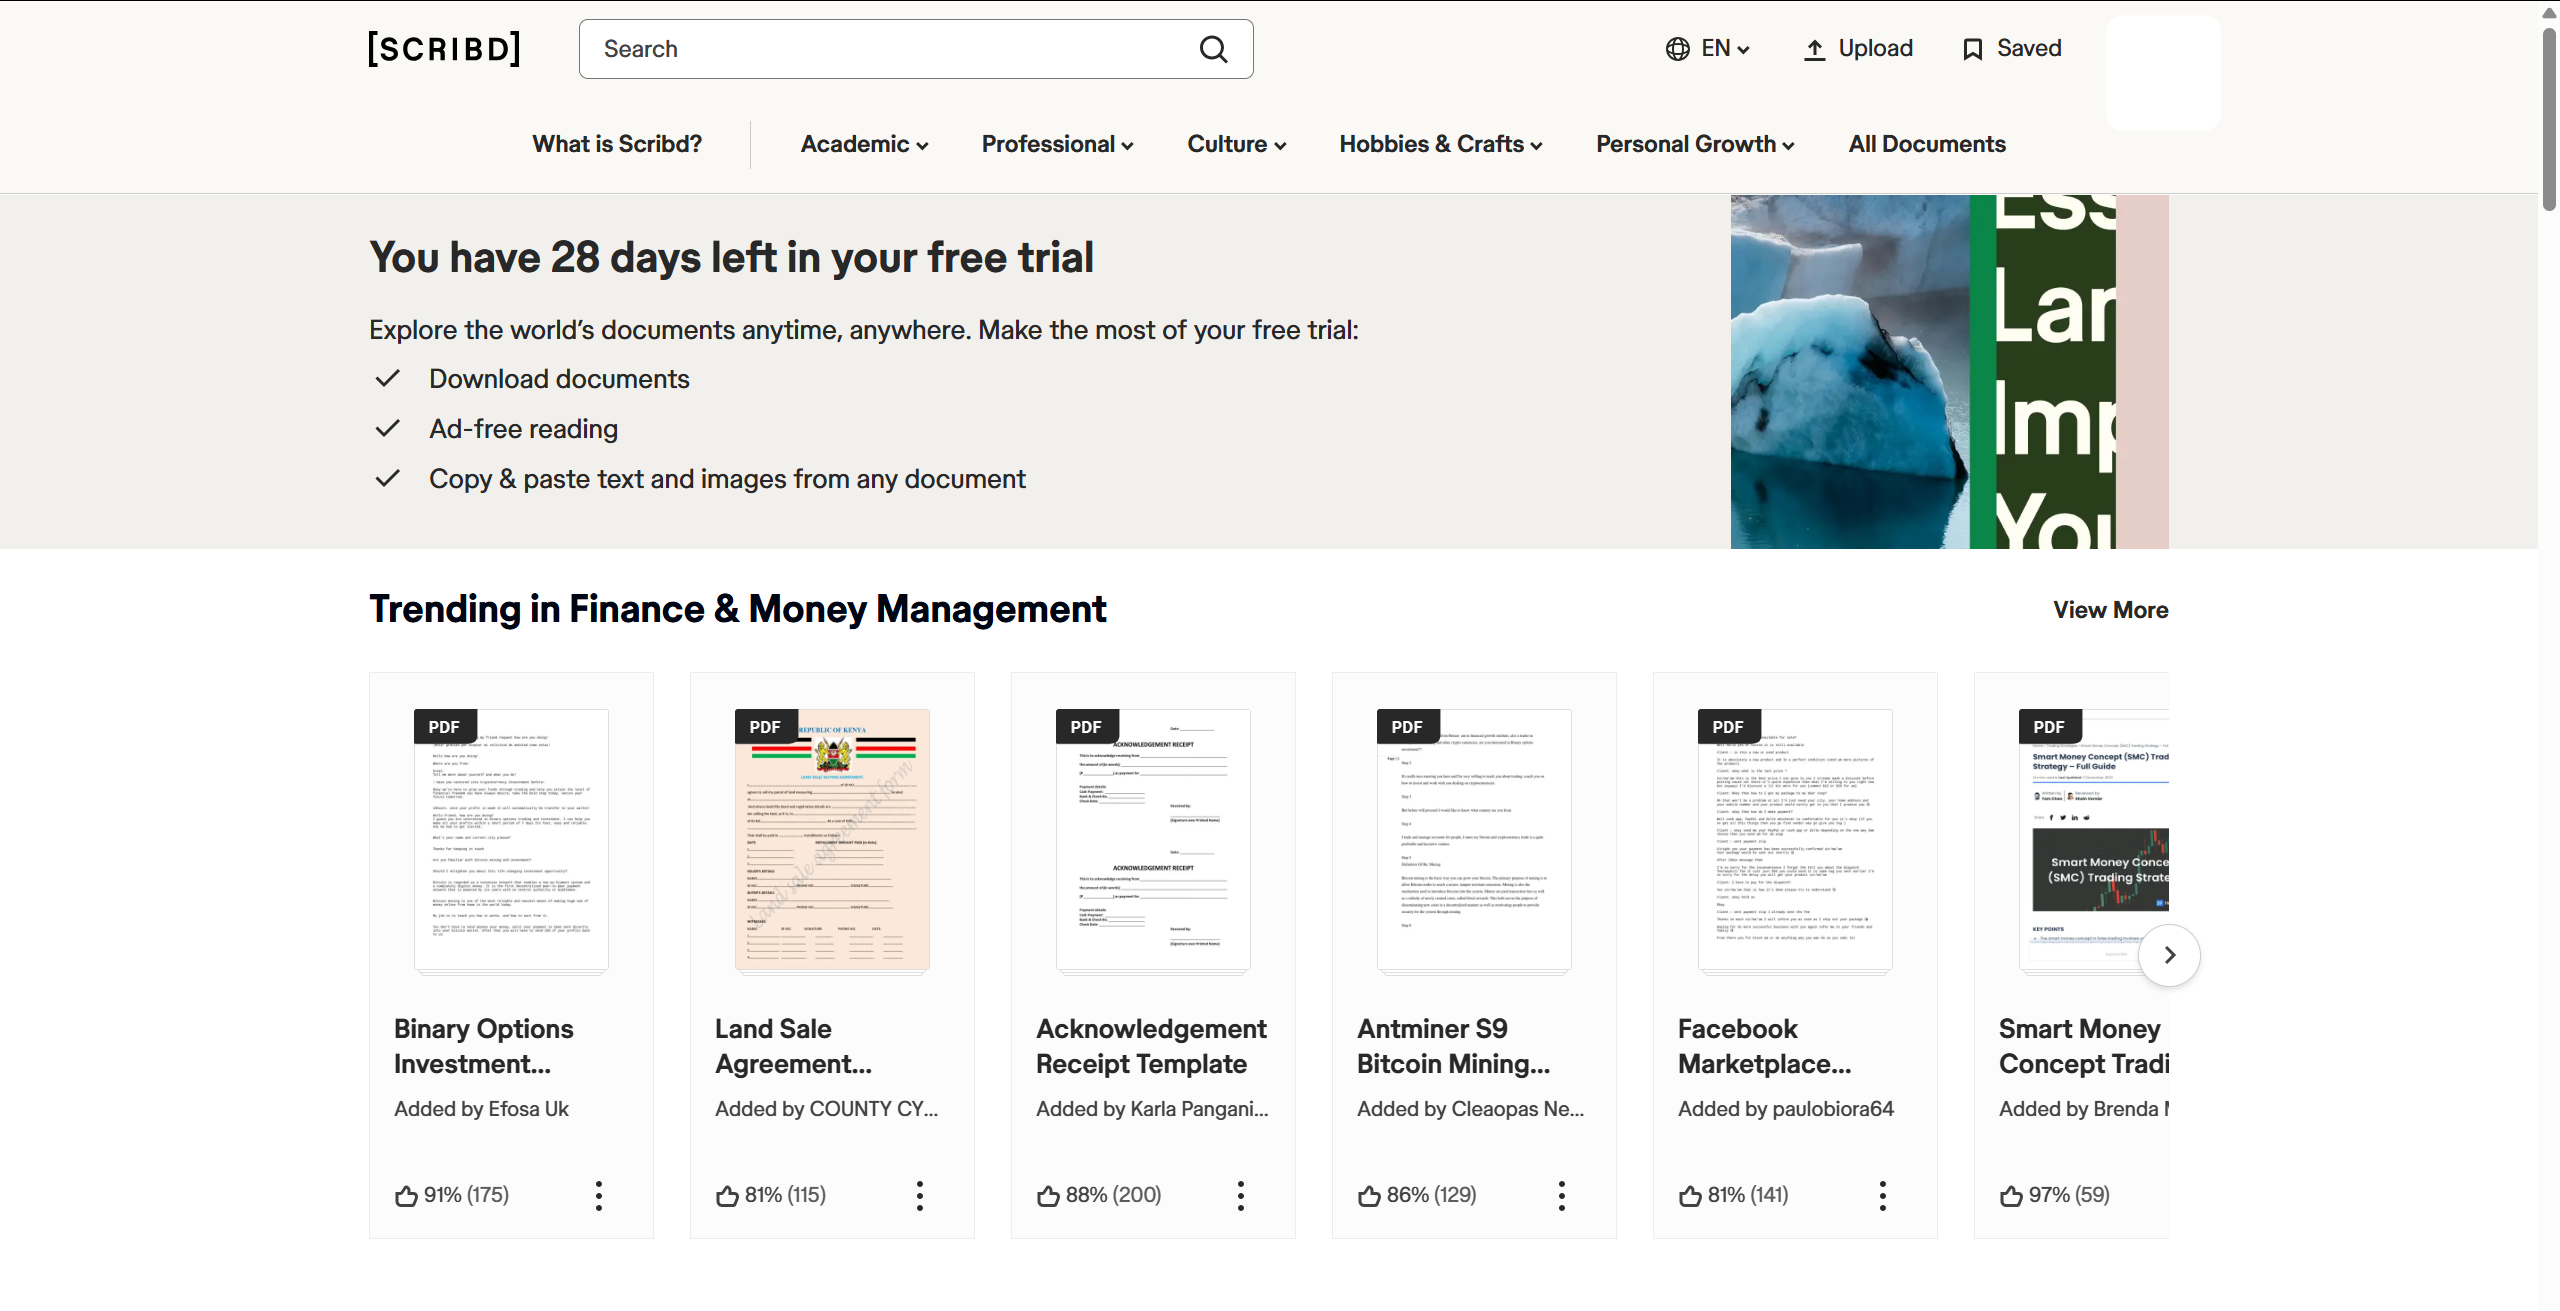The image size is (2560, 1311).
Task: Click into the Search input field
Action: 890,49
